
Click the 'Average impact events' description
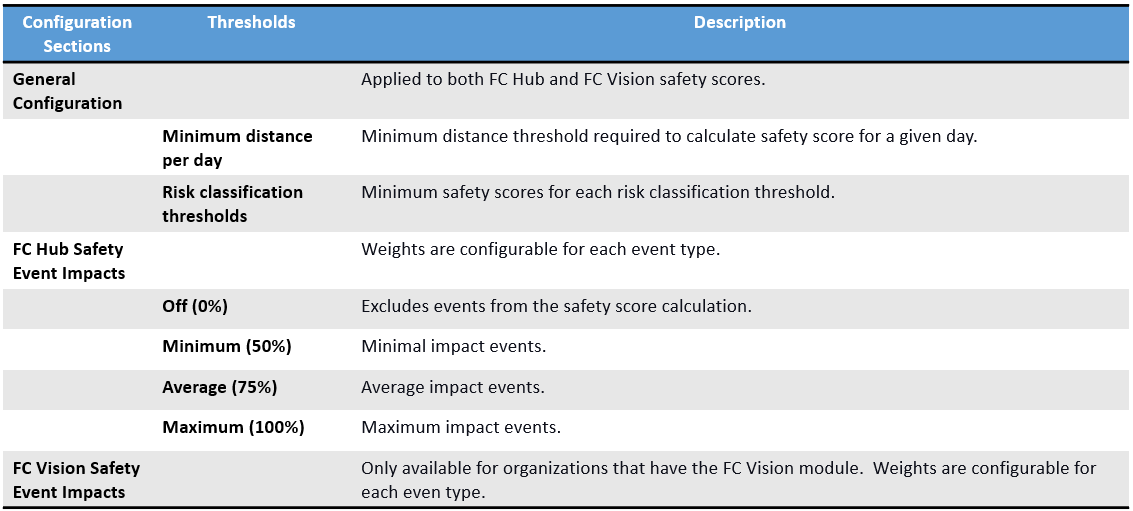click(453, 387)
